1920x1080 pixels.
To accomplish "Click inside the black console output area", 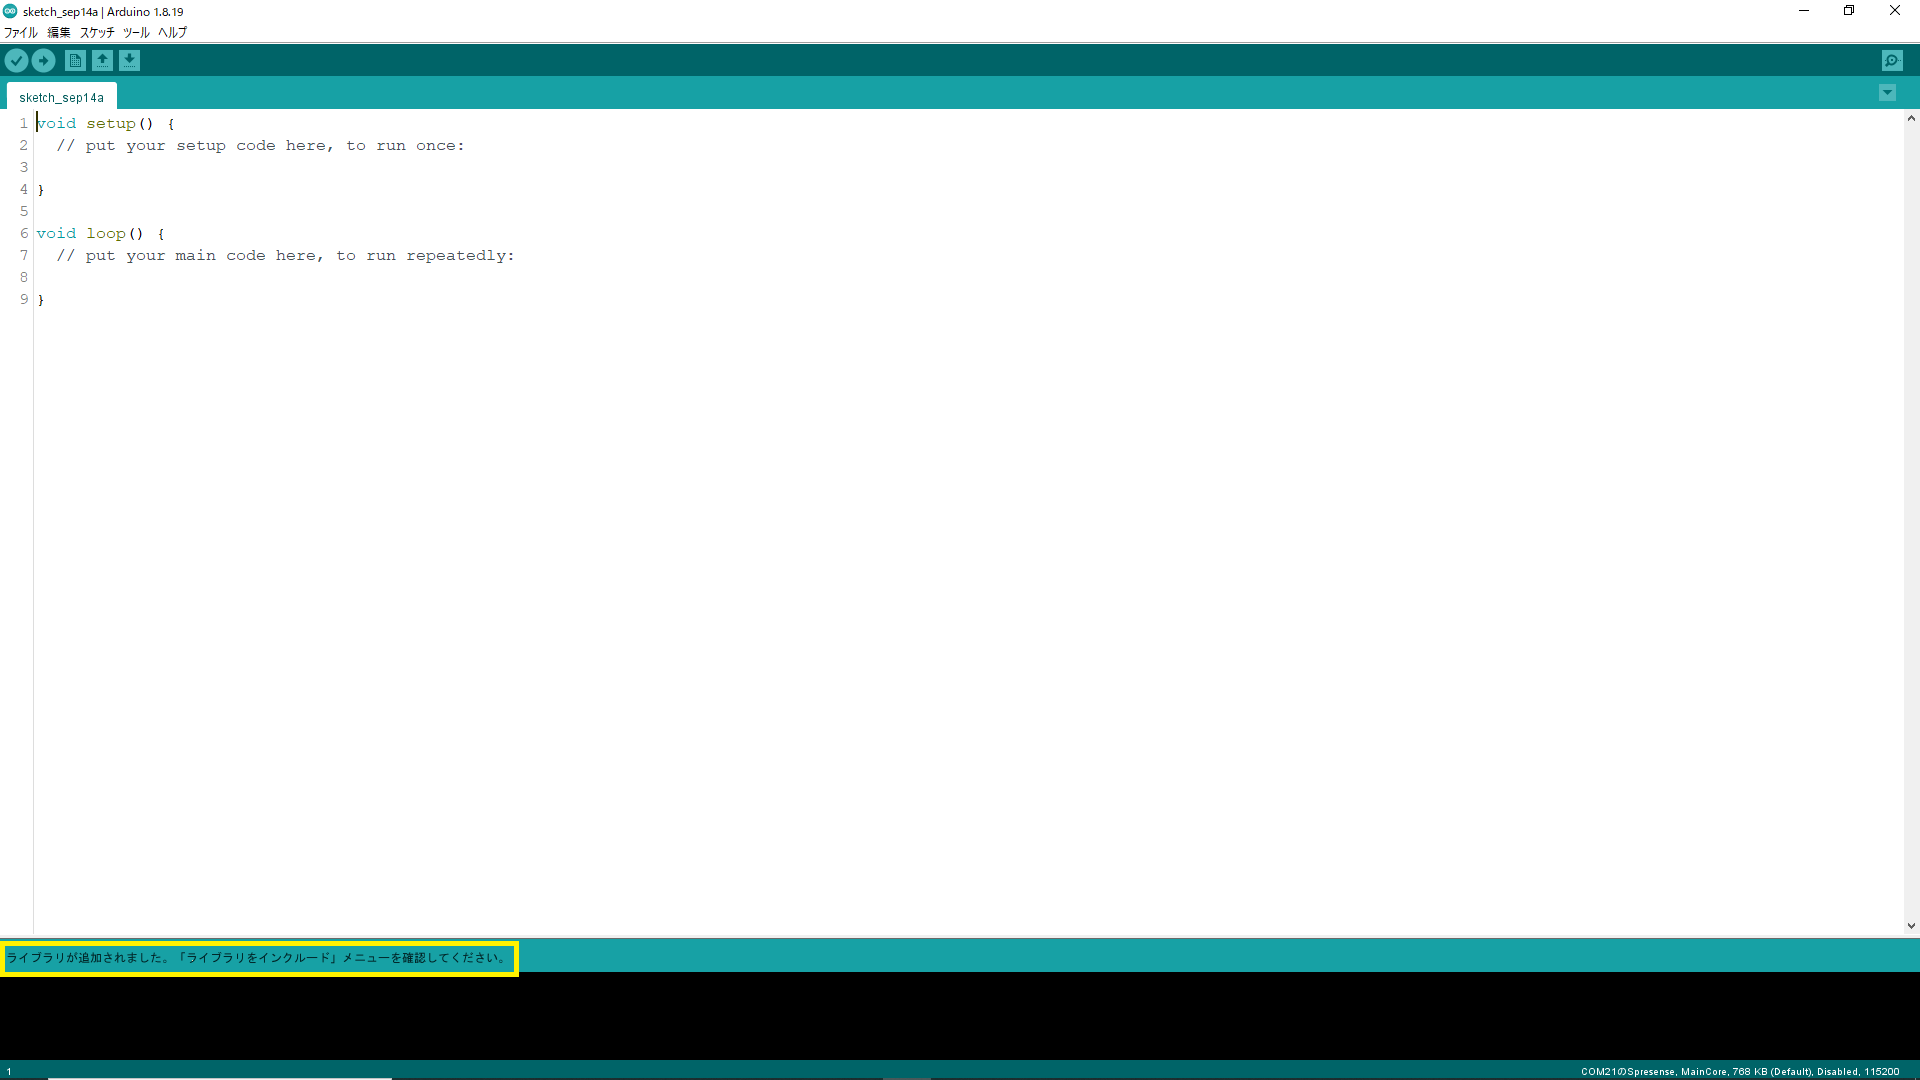I will pyautogui.click(x=960, y=1015).
